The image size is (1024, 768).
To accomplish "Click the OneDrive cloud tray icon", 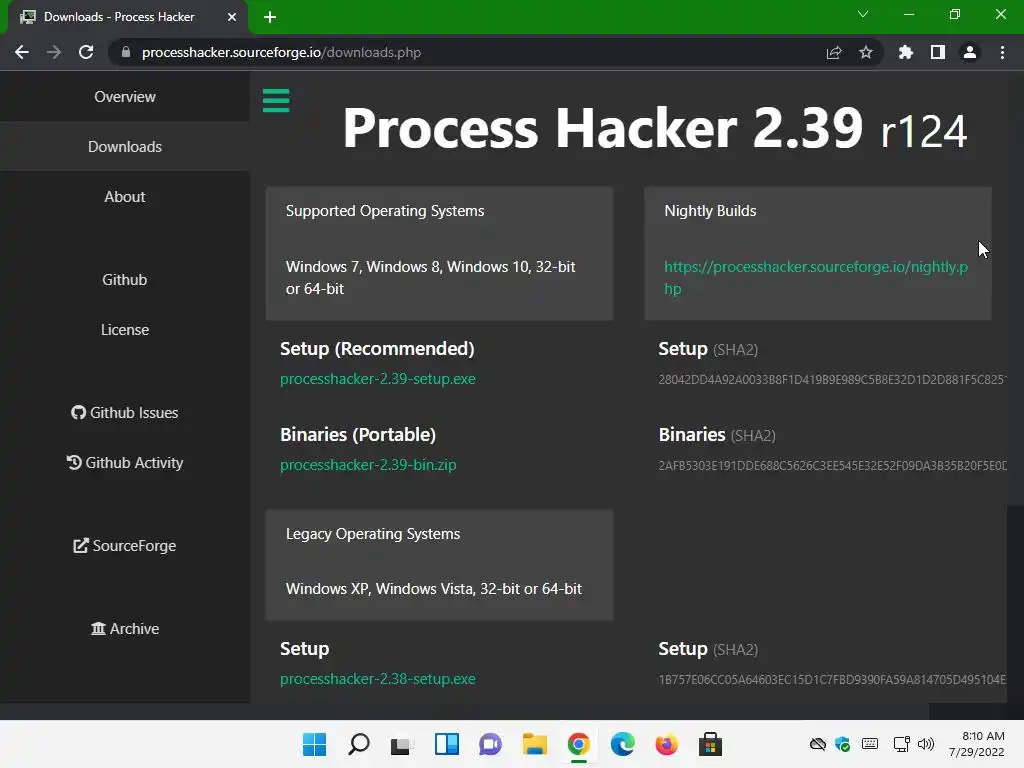I will click(x=818, y=744).
